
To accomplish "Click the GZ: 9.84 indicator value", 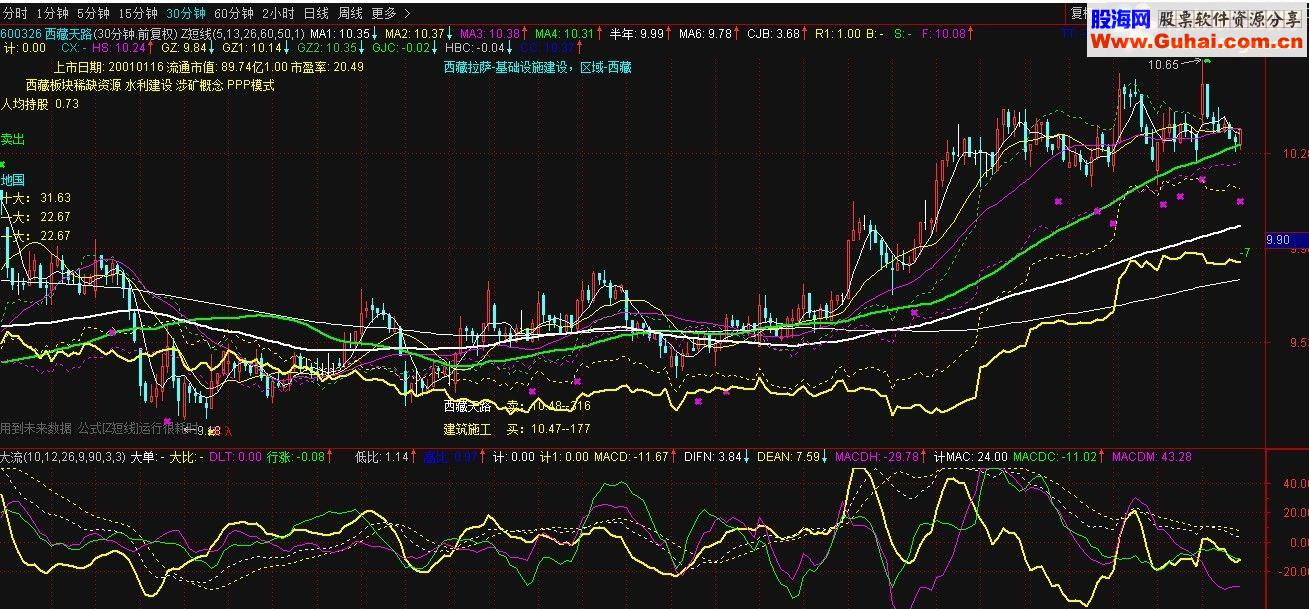I will click(183, 47).
